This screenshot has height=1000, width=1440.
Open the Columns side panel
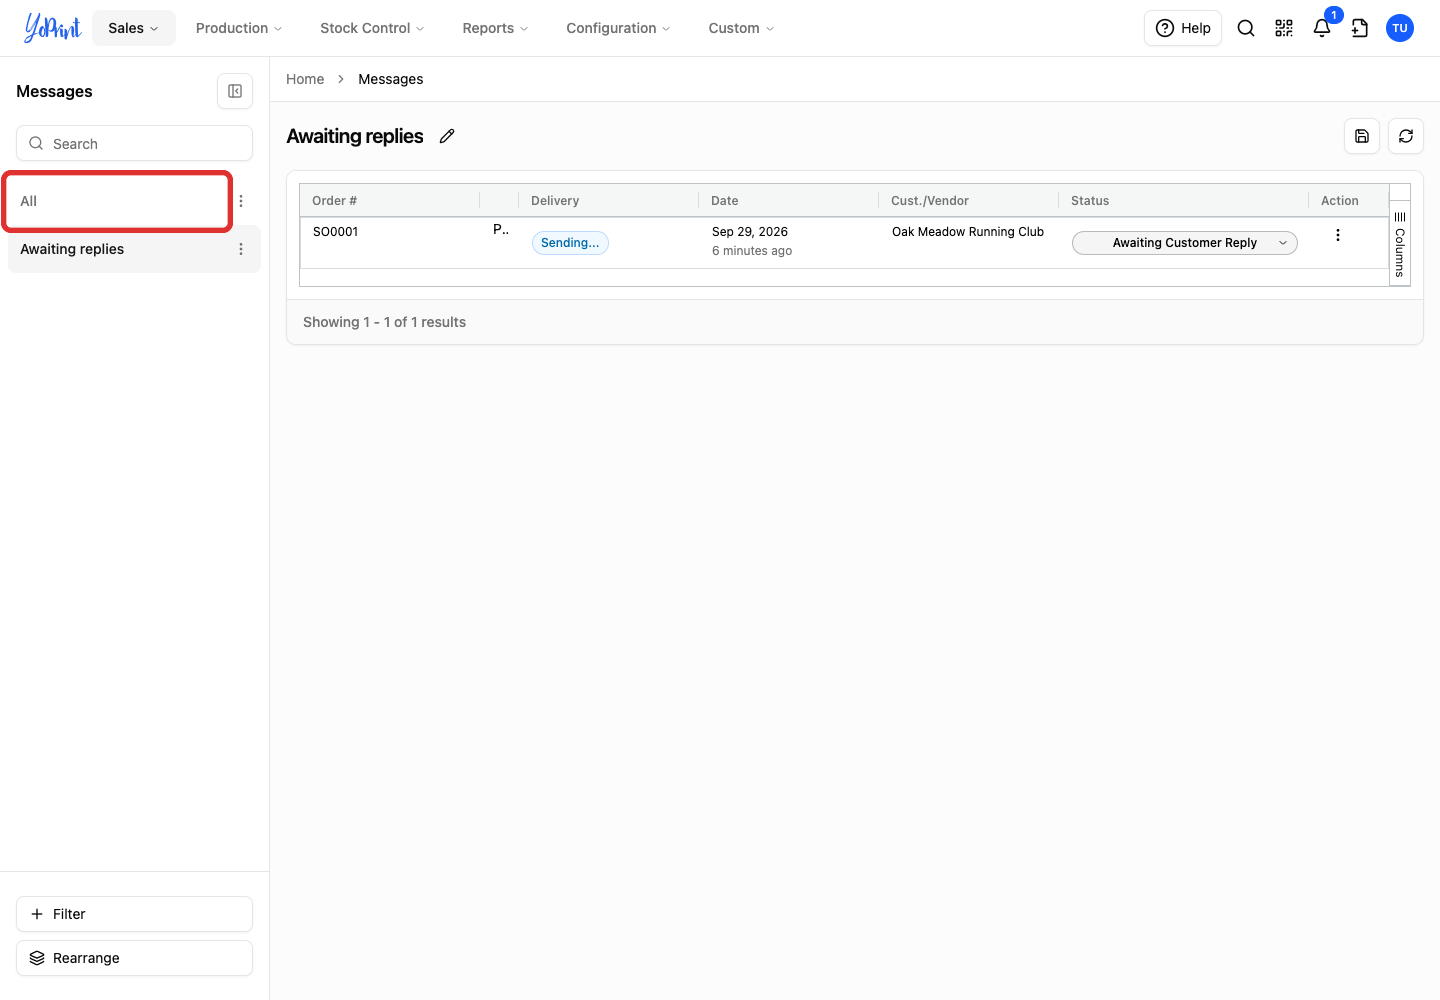[x=1400, y=244]
